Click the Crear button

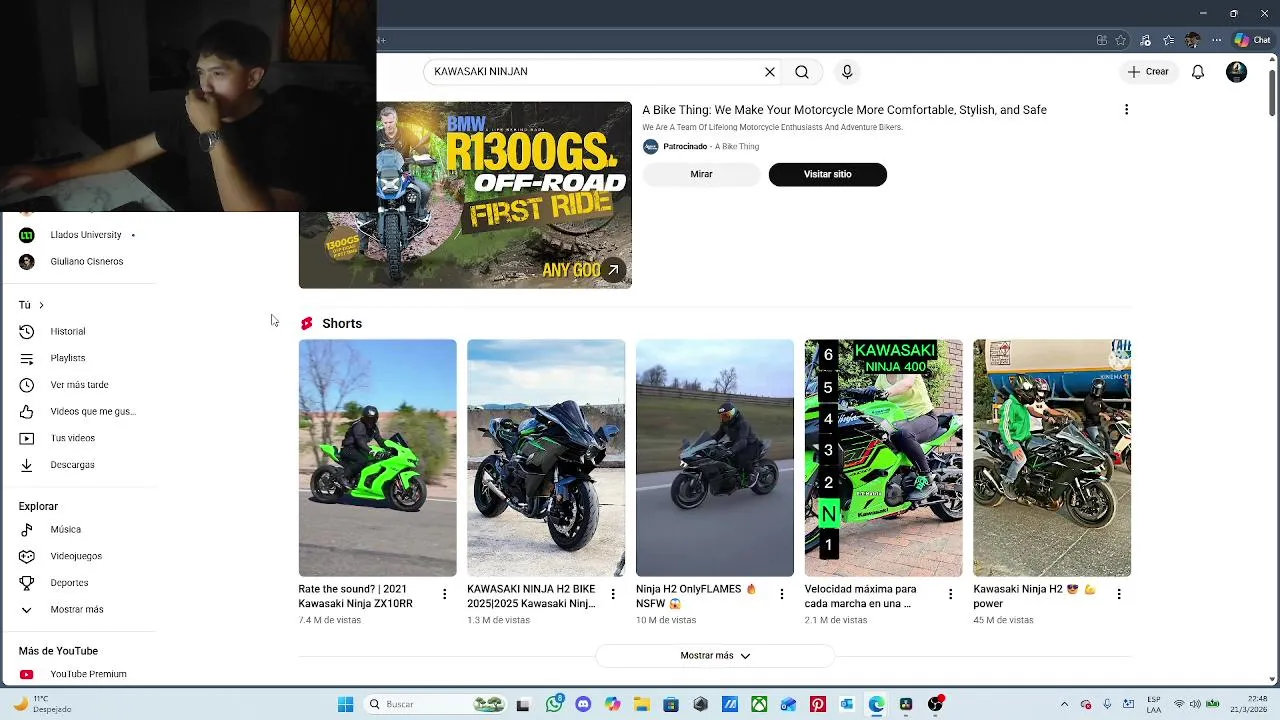tap(1148, 72)
